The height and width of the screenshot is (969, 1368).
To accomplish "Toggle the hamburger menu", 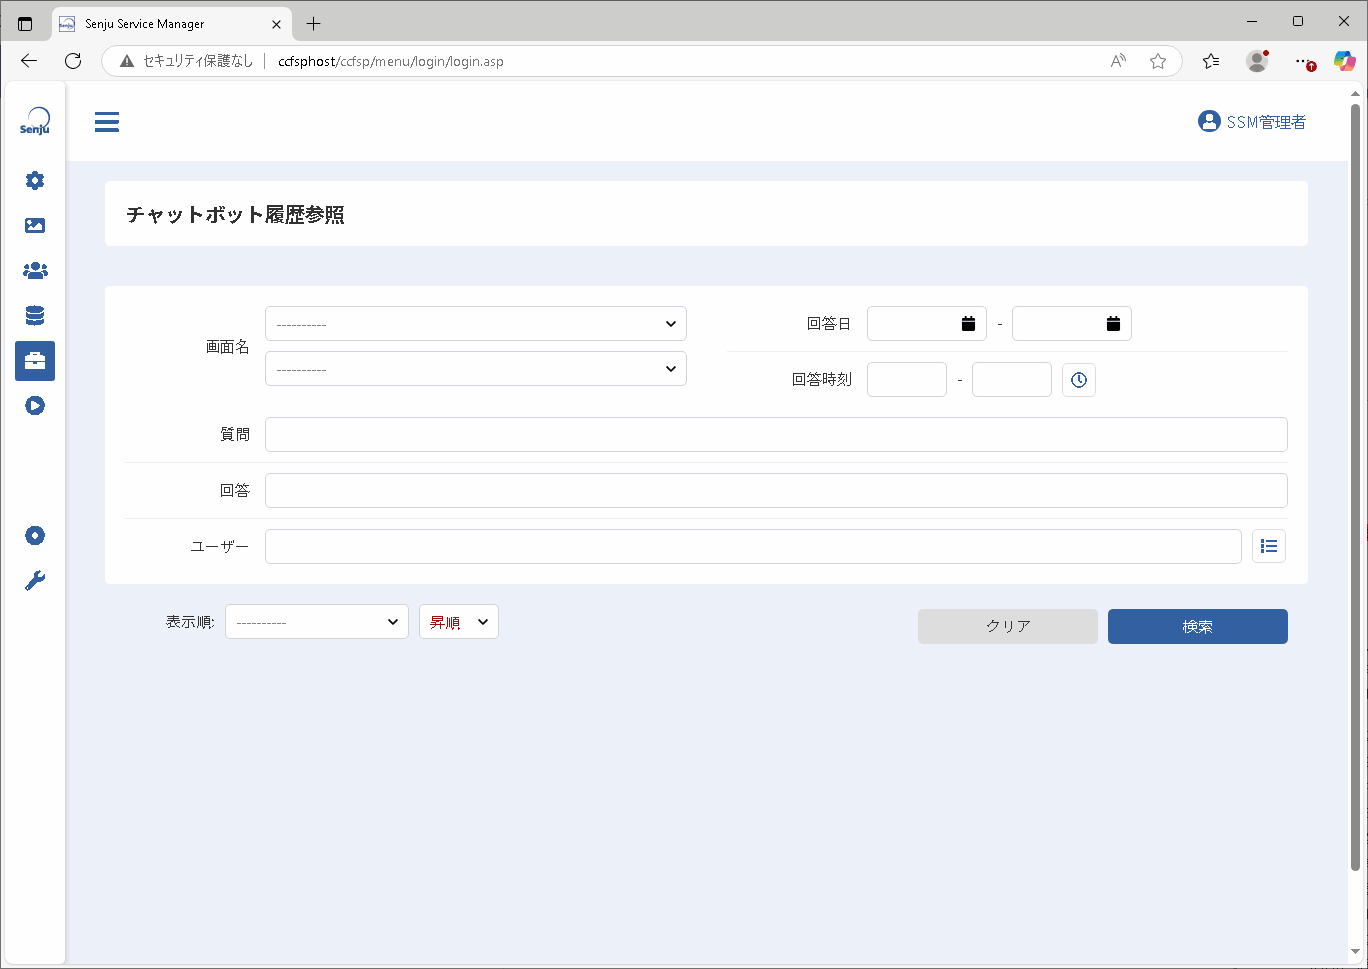I will 107,122.
